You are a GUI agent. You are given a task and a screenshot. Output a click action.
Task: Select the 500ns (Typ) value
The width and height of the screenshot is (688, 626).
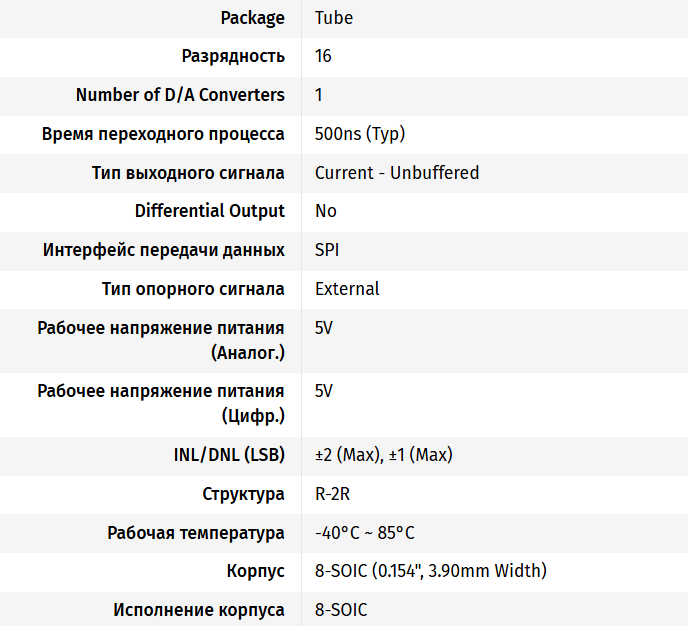click(x=359, y=134)
